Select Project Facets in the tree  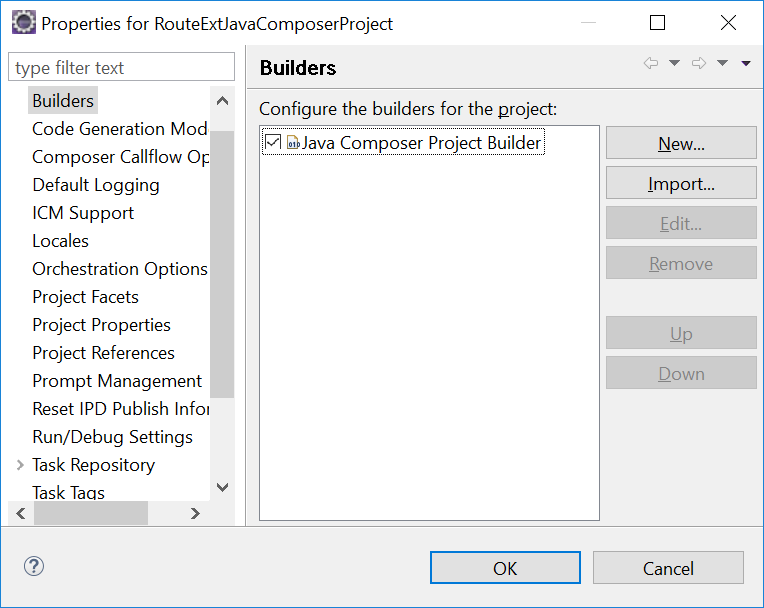85,297
